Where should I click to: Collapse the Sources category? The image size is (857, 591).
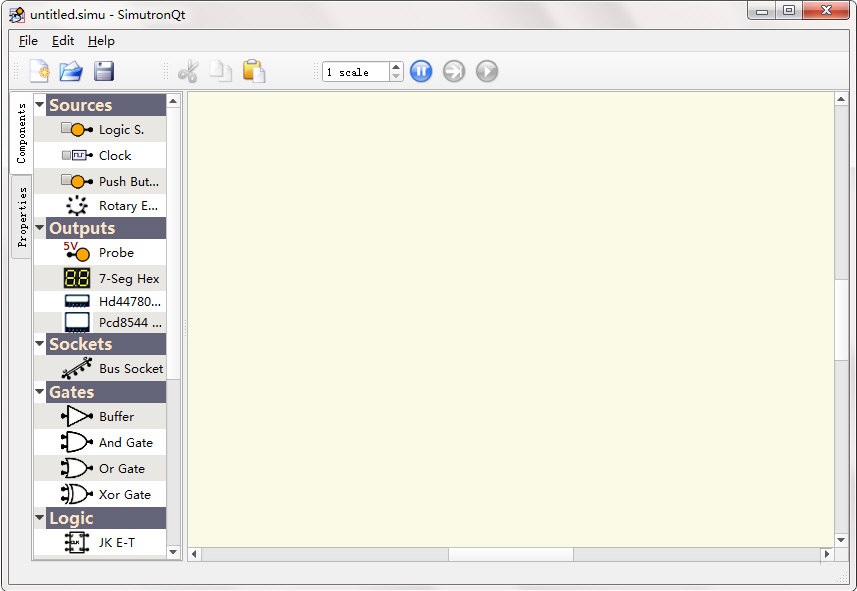click(38, 104)
